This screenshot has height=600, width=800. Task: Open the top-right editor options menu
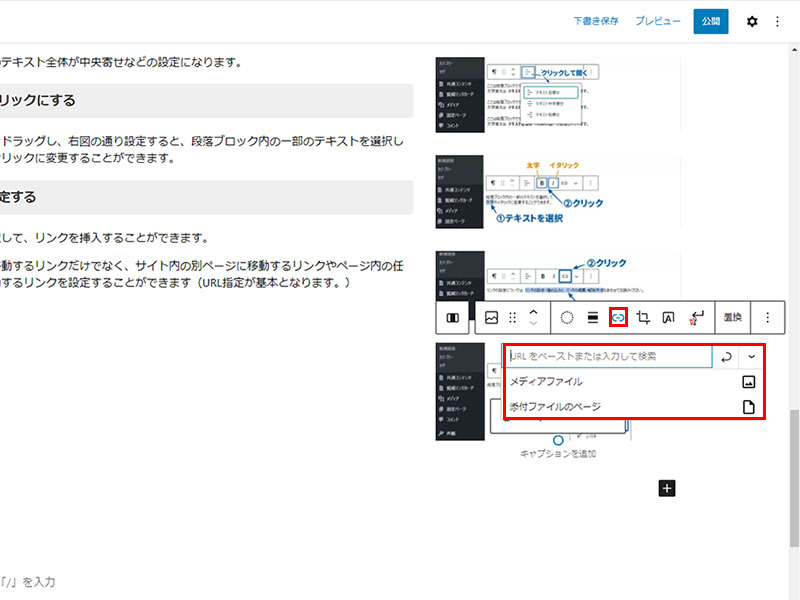coord(778,21)
